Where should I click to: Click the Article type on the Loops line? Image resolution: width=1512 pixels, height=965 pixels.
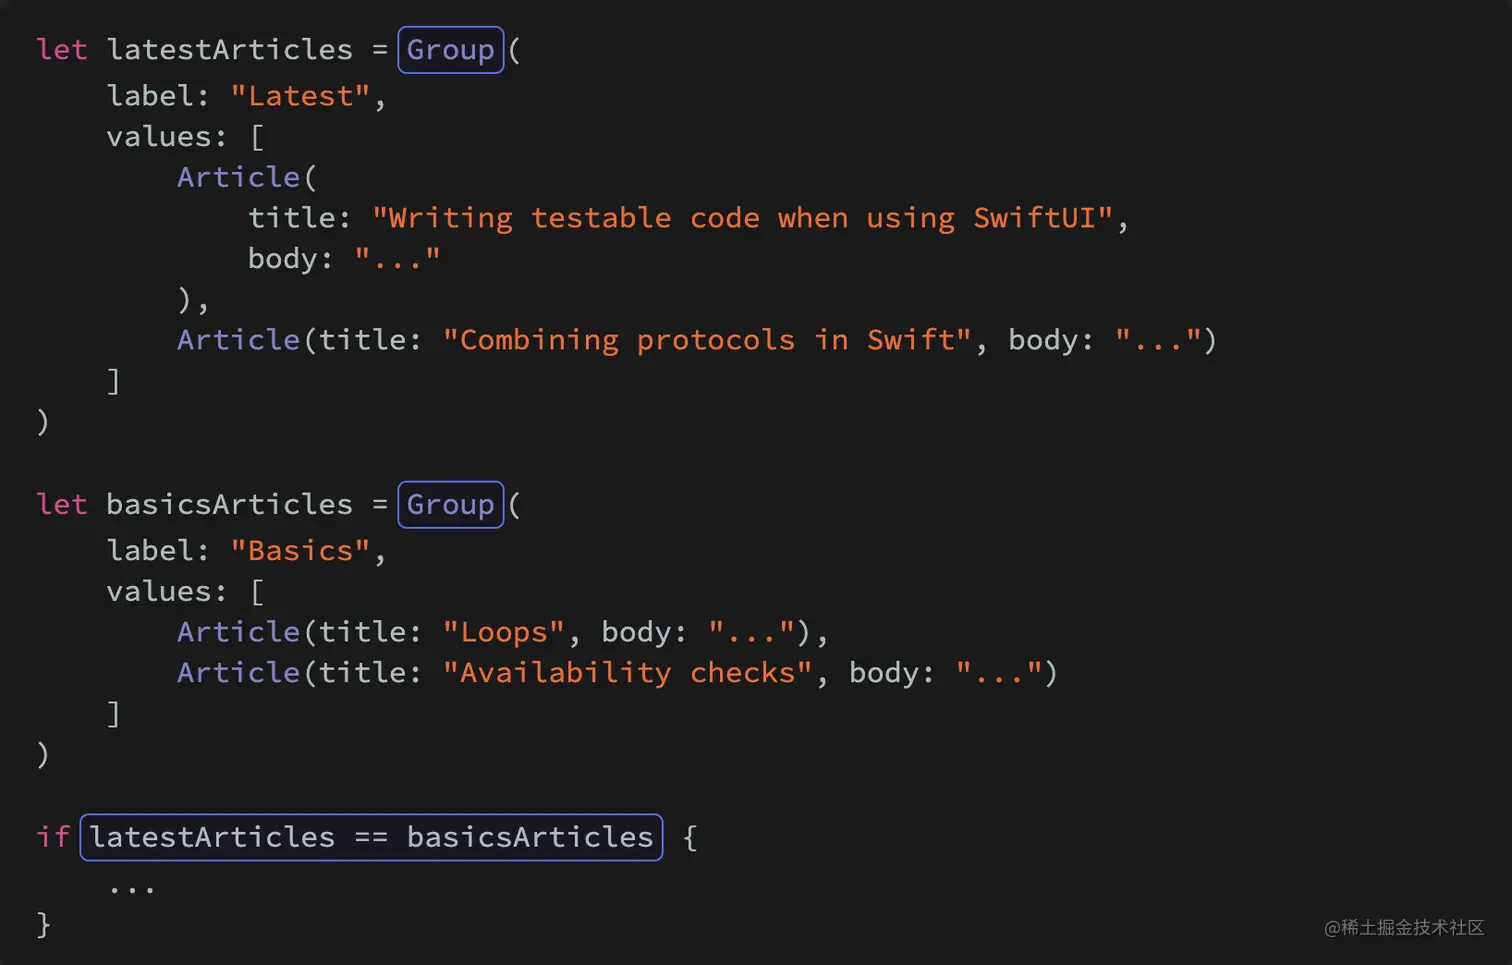tap(239, 632)
